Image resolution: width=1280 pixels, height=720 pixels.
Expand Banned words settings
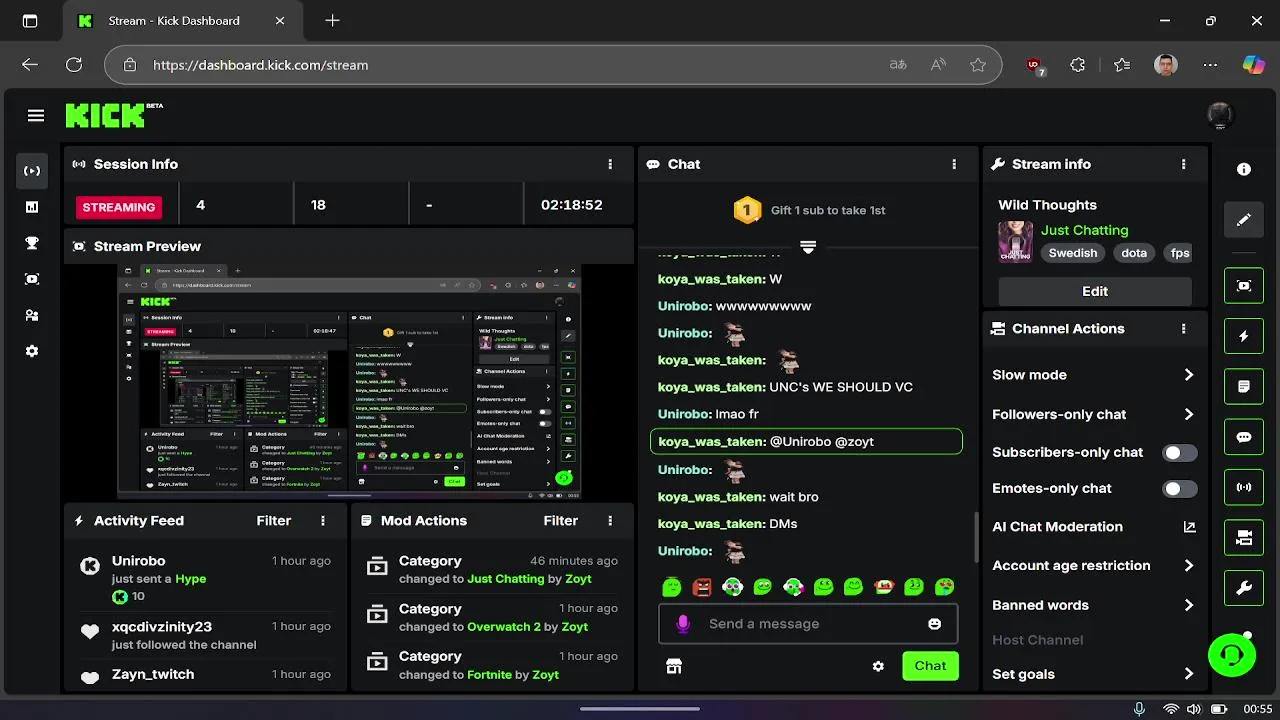[1094, 605]
